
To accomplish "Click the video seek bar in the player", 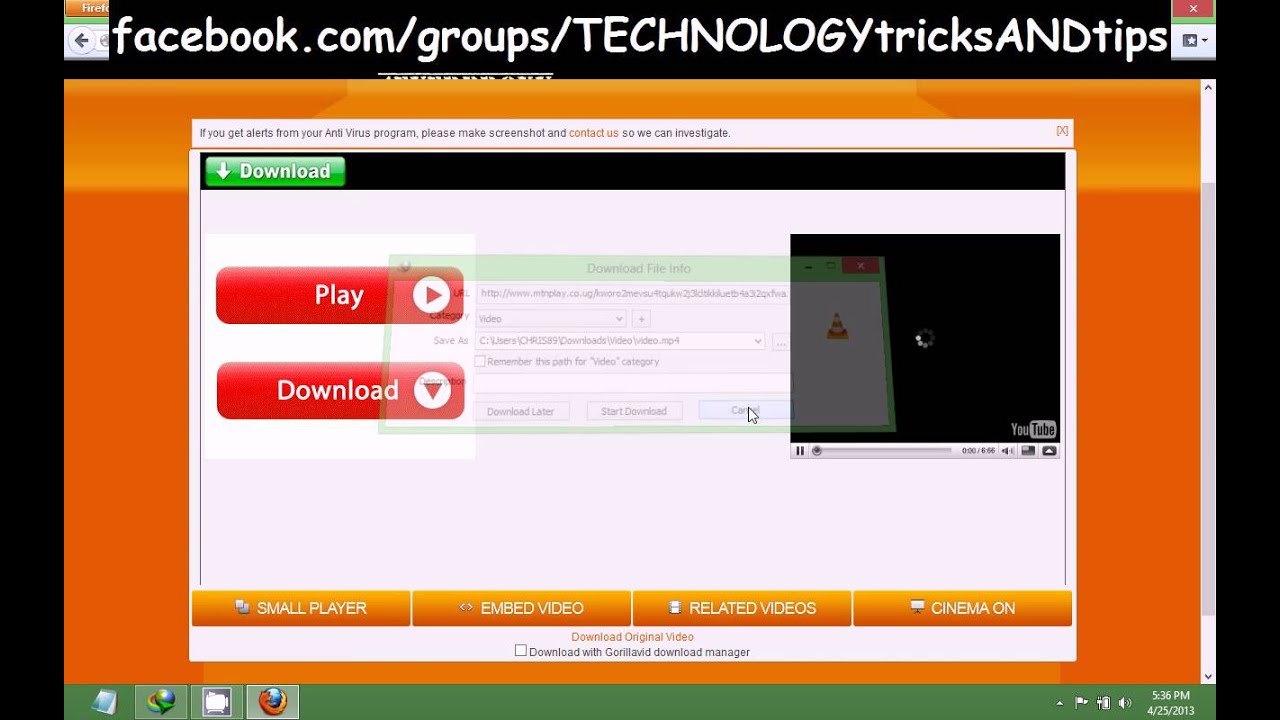I will tap(883, 451).
